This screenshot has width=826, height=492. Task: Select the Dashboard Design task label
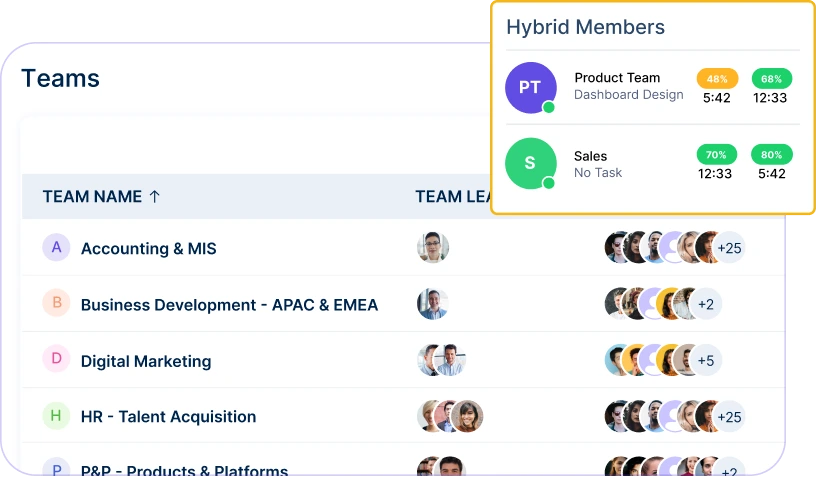[628, 95]
